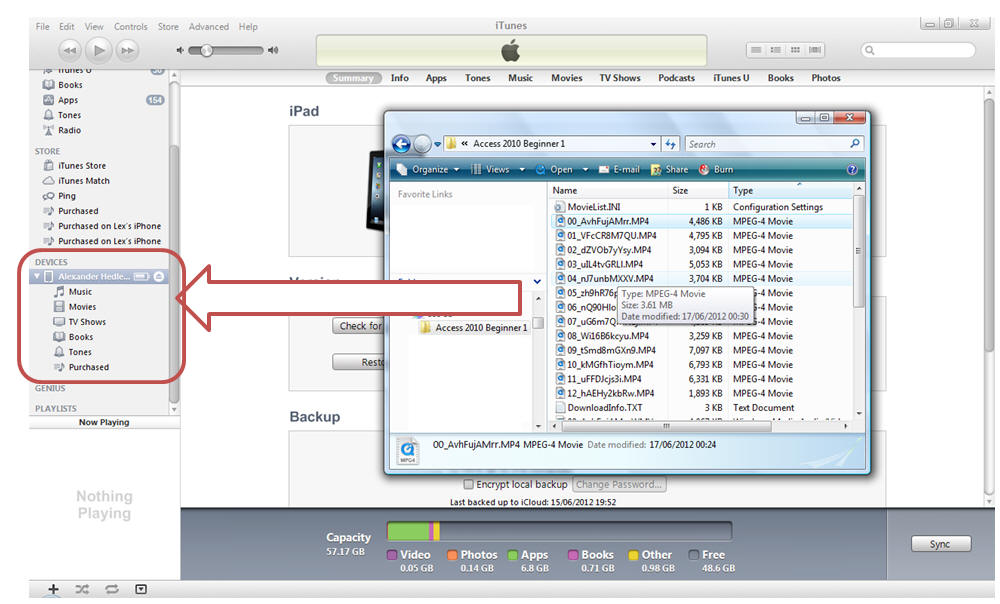The image size is (1000, 604).
Task: Mute using the low-volume speaker icon
Action: point(180,50)
